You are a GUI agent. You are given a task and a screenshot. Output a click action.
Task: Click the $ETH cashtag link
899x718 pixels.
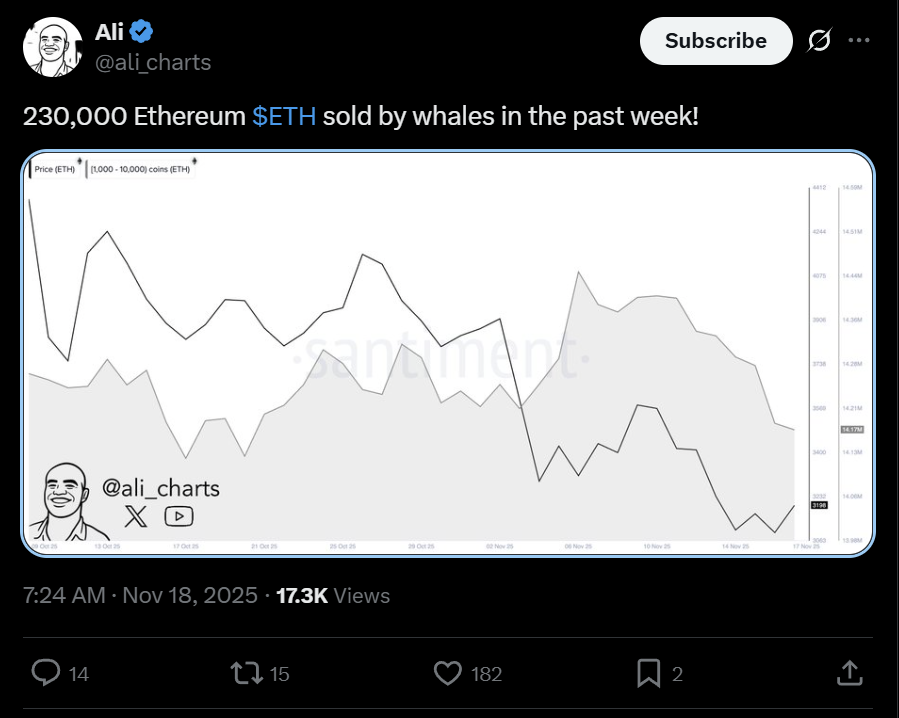coord(284,116)
